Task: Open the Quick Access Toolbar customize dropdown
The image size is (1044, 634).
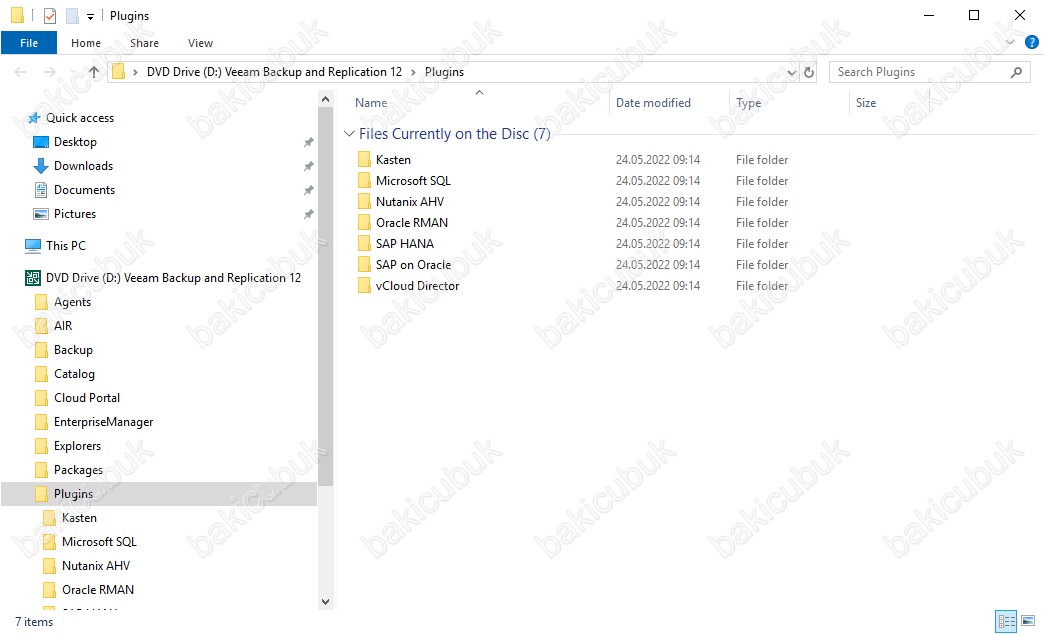Action: click(x=90, y=17)
